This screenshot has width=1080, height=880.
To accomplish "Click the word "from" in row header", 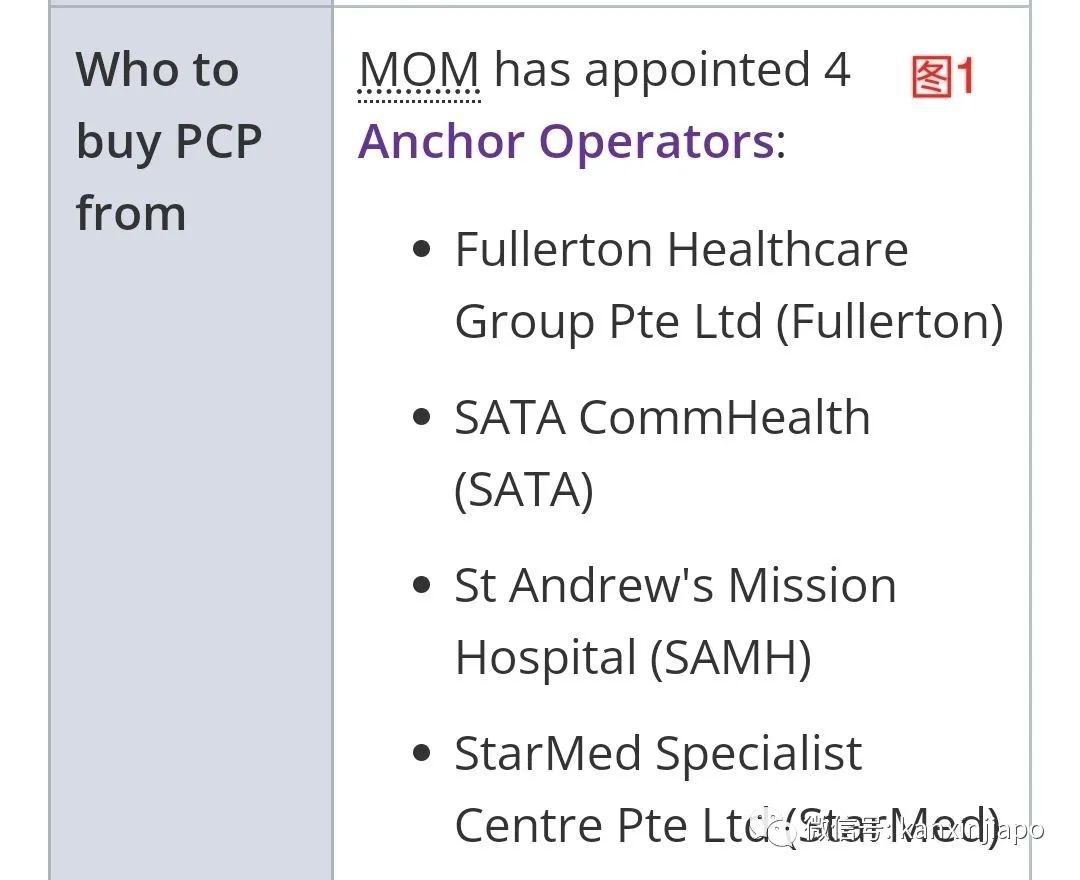I will [131, 214].
